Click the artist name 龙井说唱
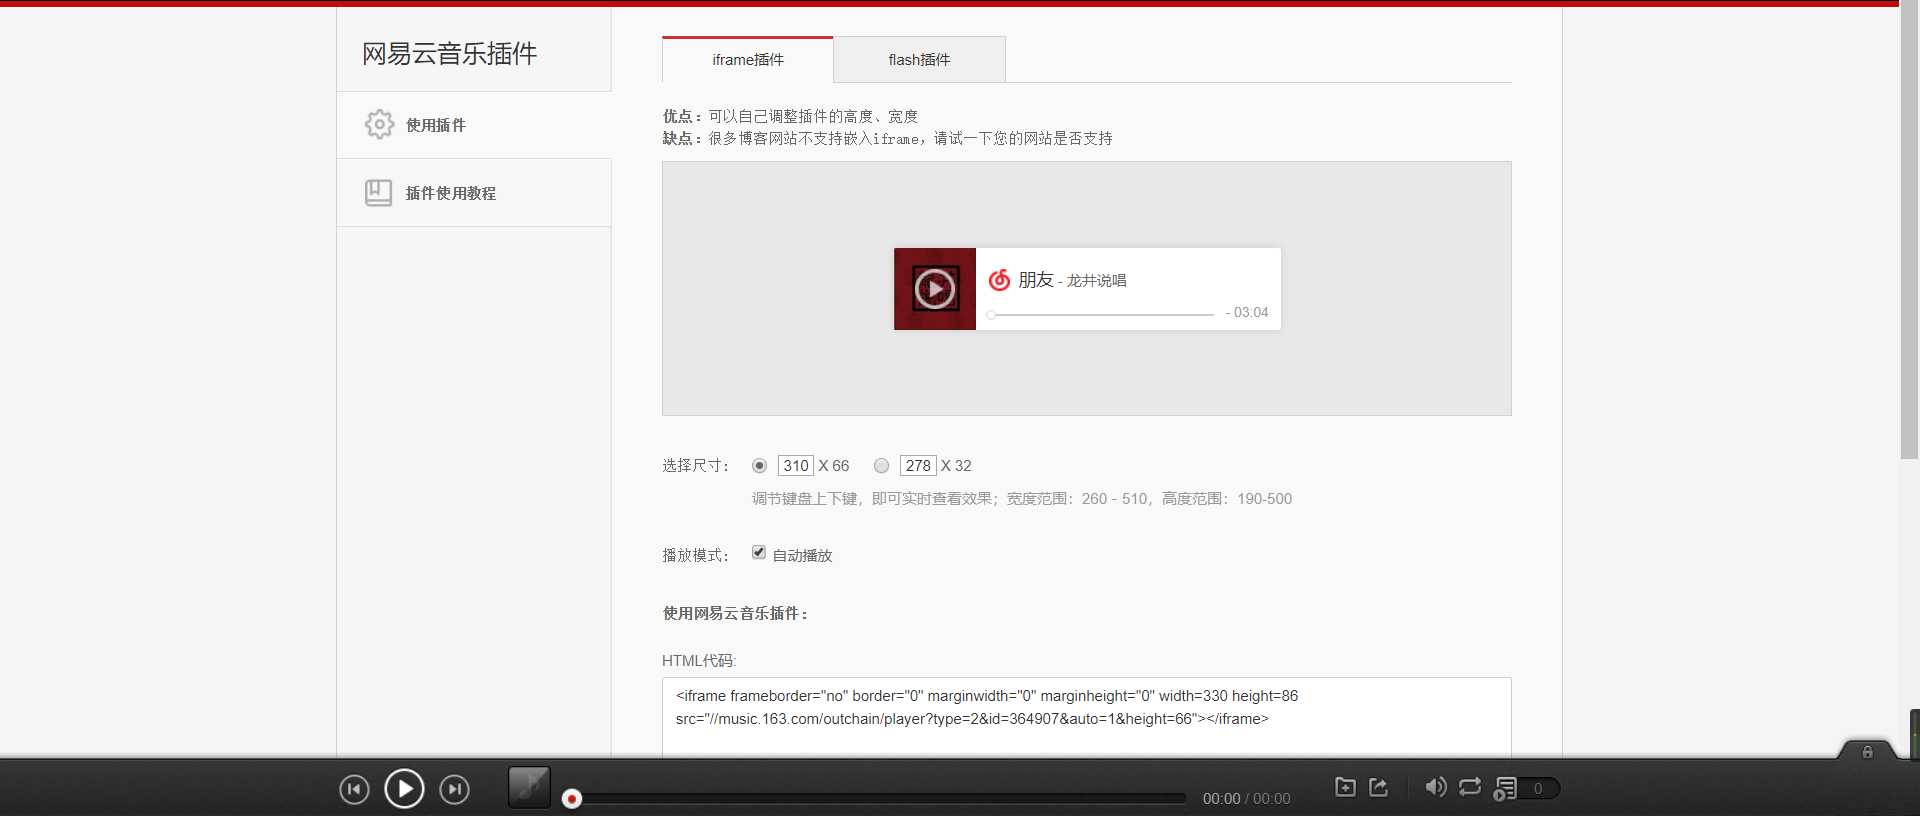Image resolution: width=1920 pixels, height=816 pixels. tap(1096, 281)
